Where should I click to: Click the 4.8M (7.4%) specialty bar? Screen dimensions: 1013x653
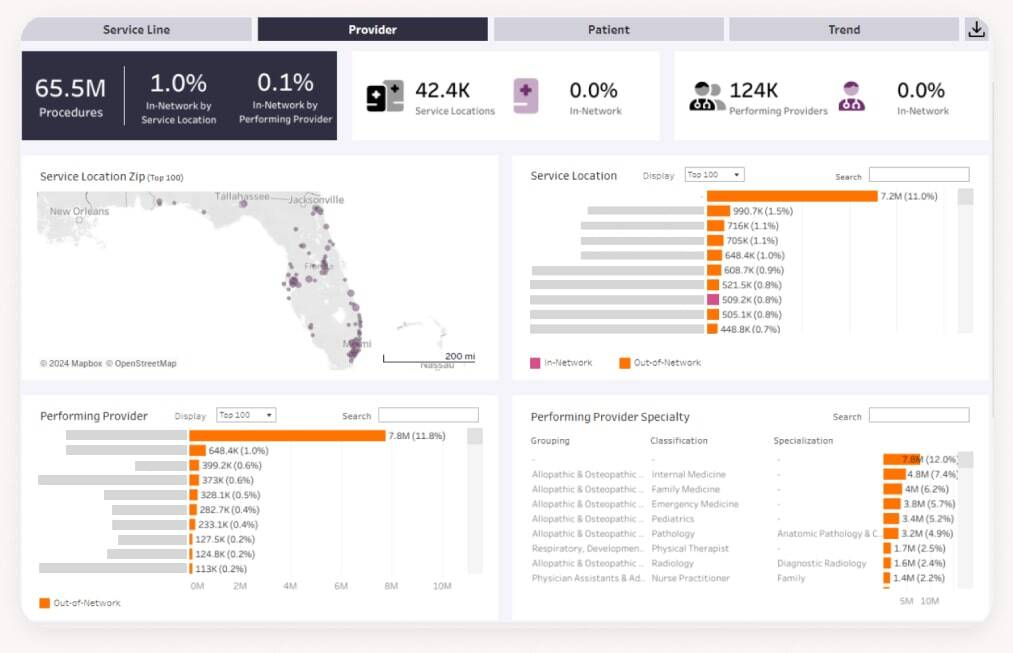[x=894, y=474]
